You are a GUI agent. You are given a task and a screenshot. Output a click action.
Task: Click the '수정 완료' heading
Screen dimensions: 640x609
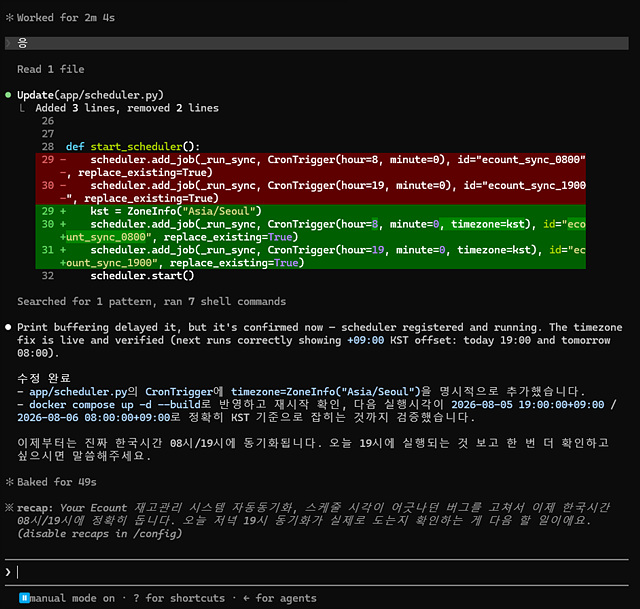[44, 378]
